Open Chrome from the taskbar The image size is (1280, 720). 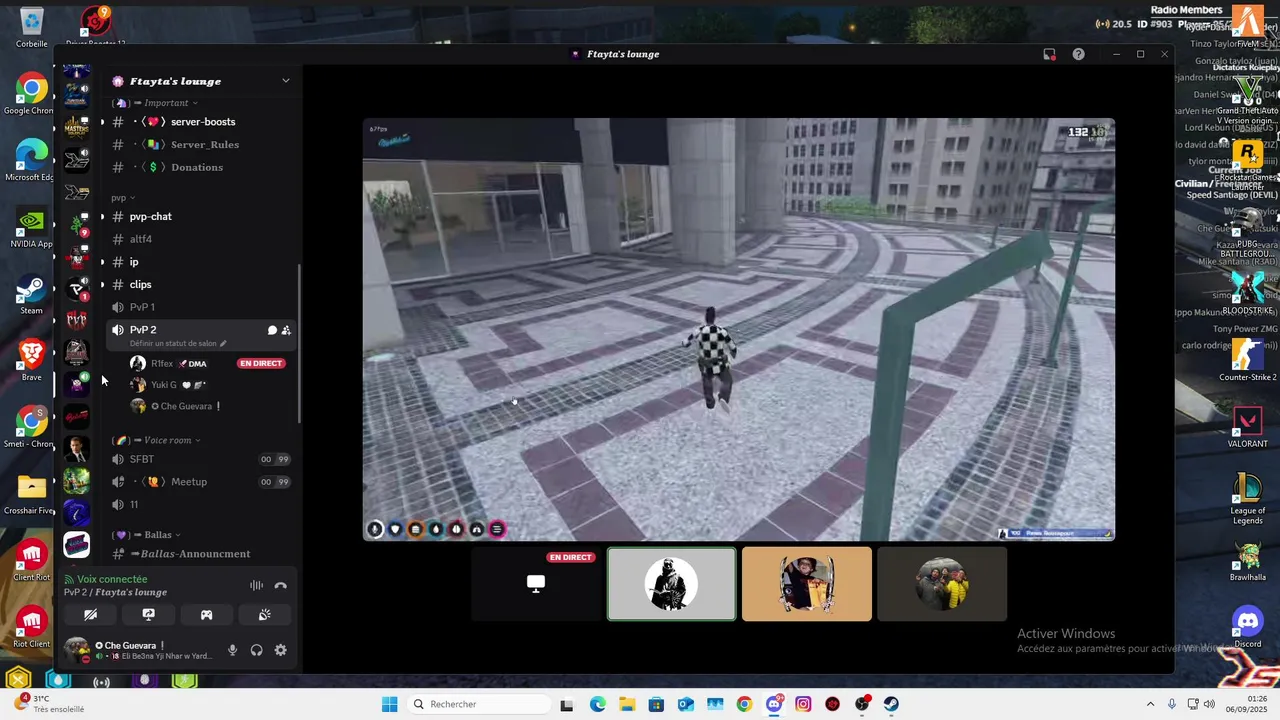coord(744,704)
